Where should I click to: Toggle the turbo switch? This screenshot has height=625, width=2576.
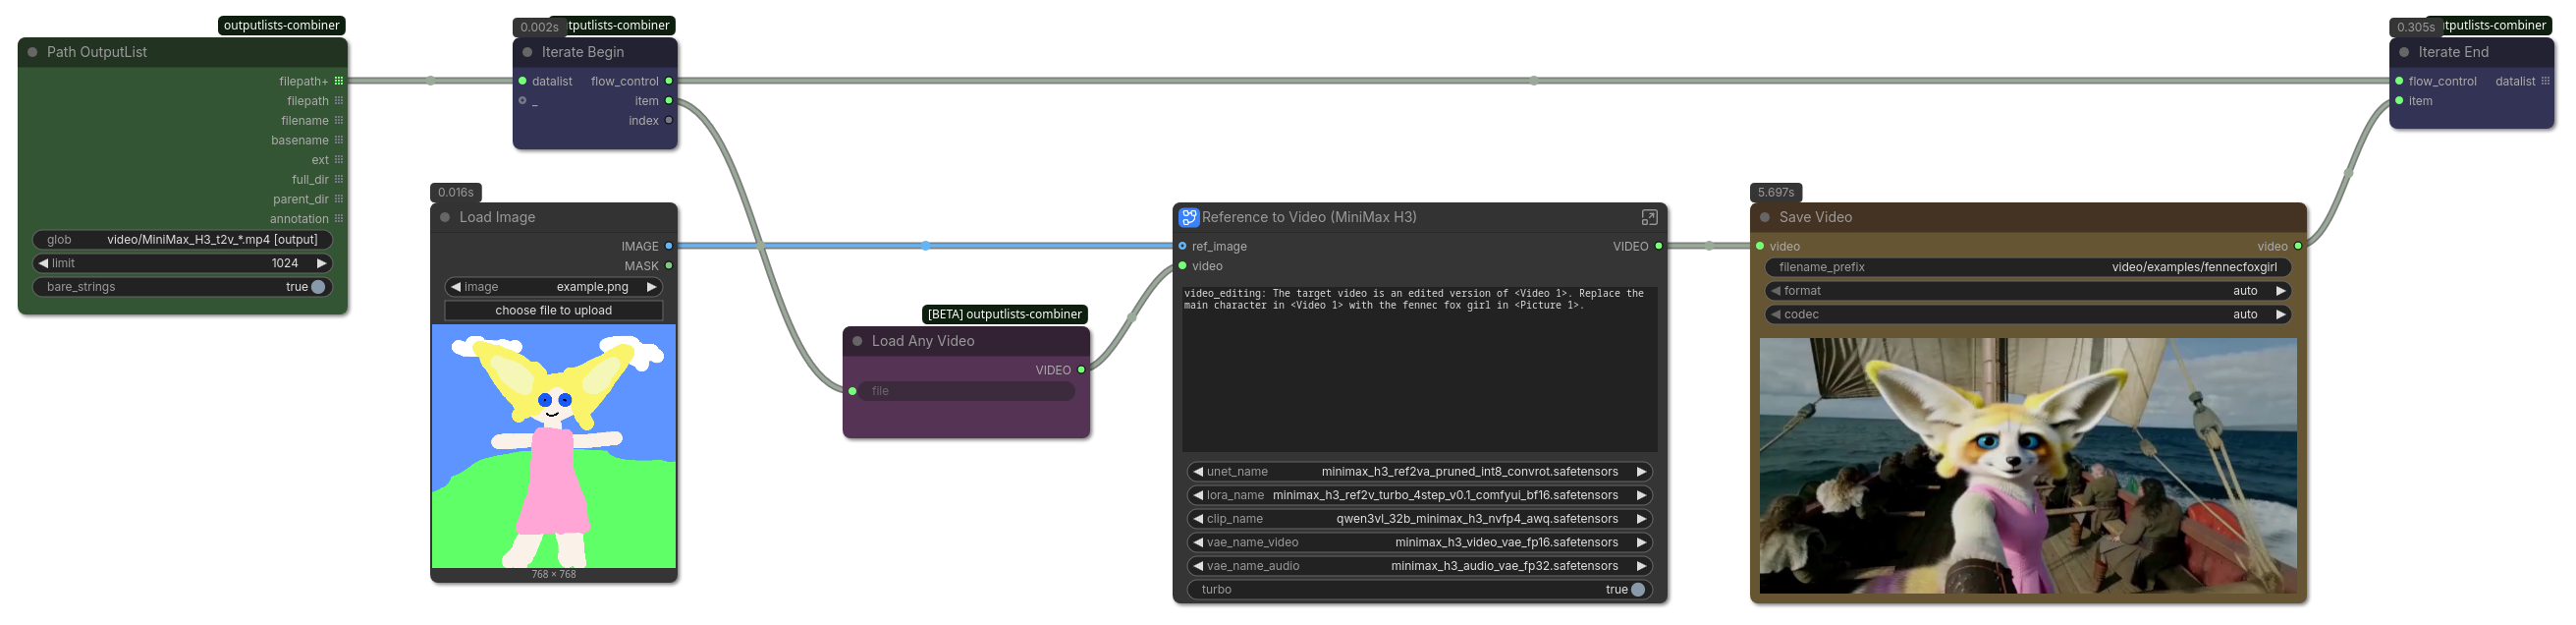coord(1638,590)
